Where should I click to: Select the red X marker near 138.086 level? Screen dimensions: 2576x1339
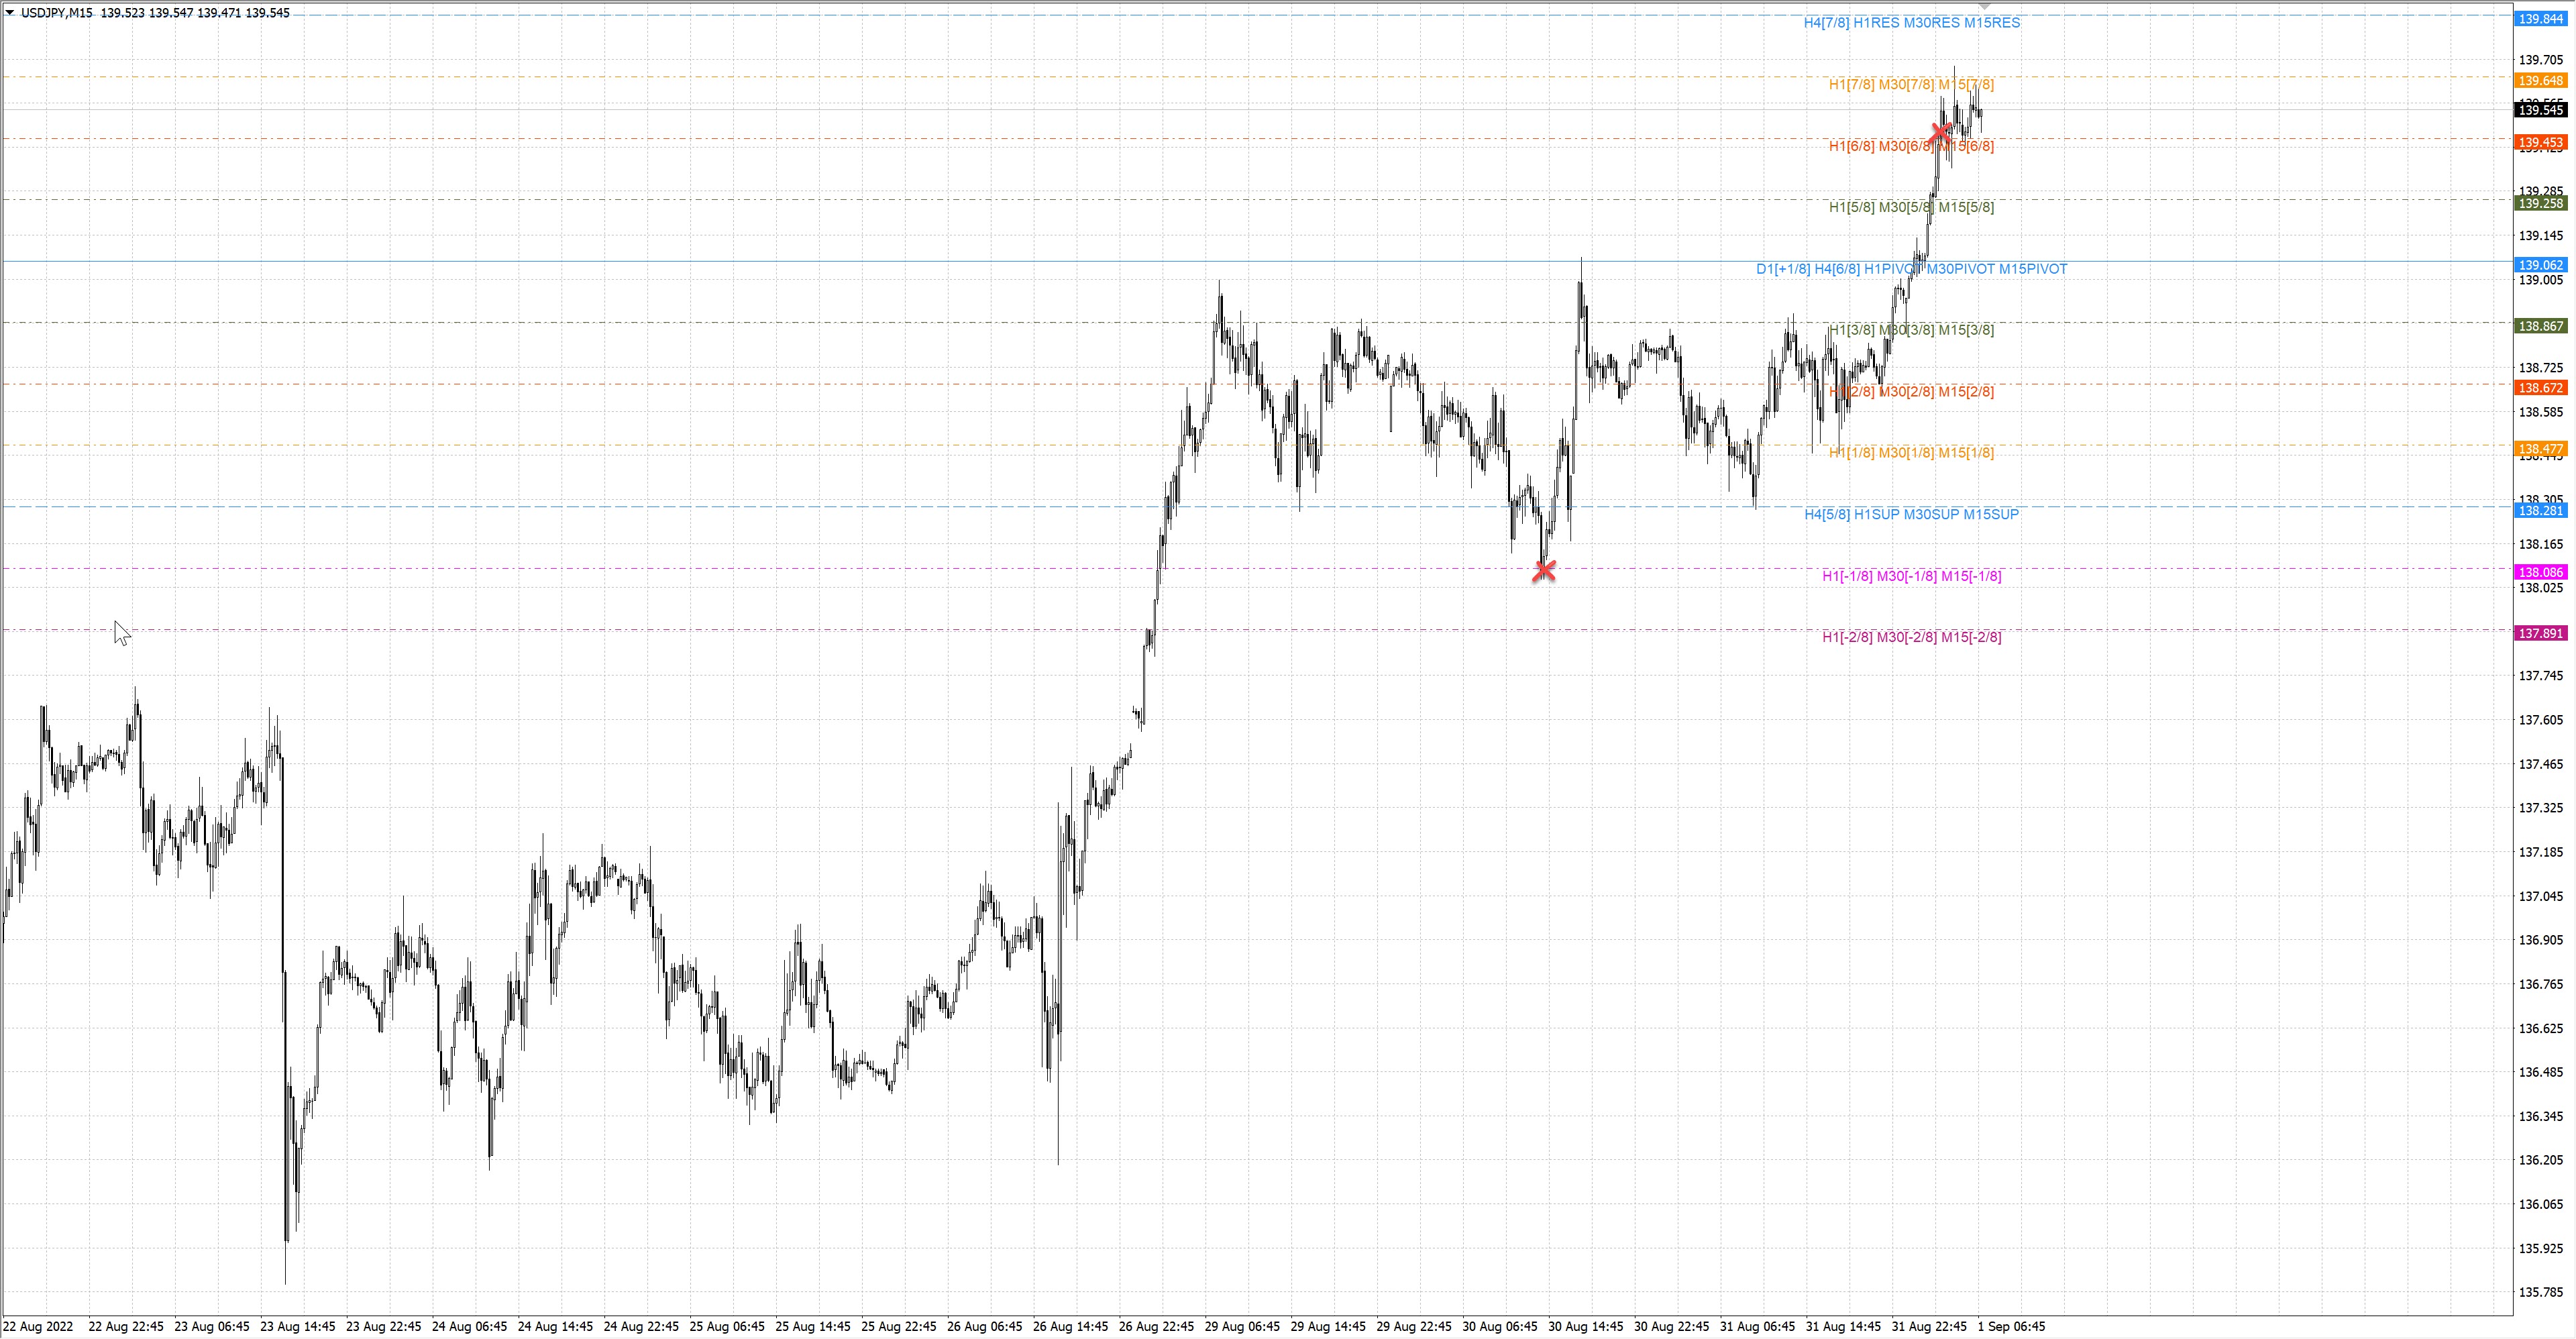[1544, 570]
